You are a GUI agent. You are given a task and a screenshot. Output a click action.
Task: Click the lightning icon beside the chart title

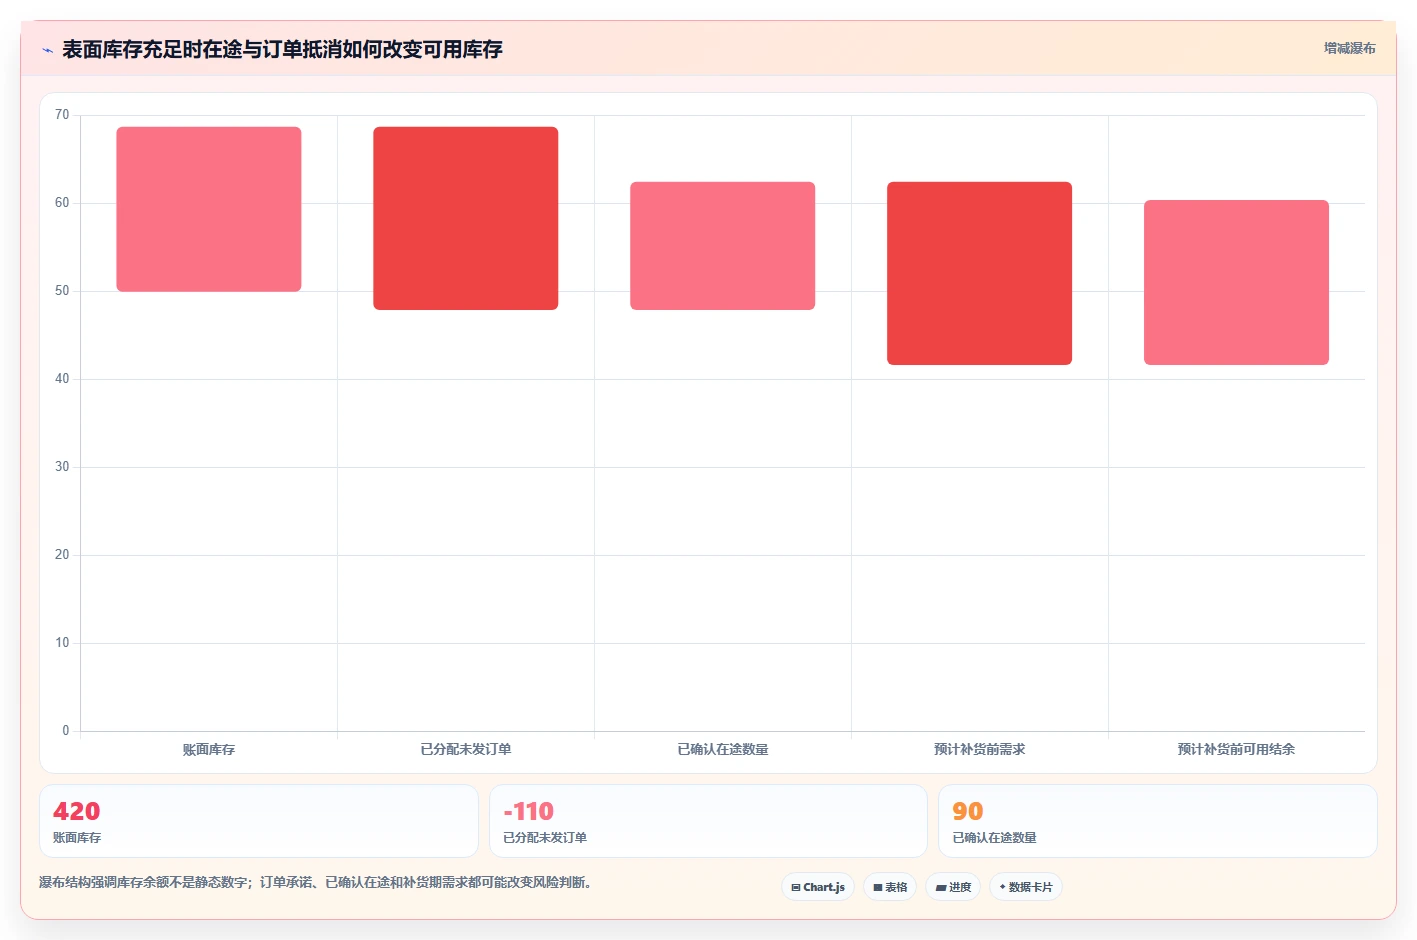(x=47, y=50)
